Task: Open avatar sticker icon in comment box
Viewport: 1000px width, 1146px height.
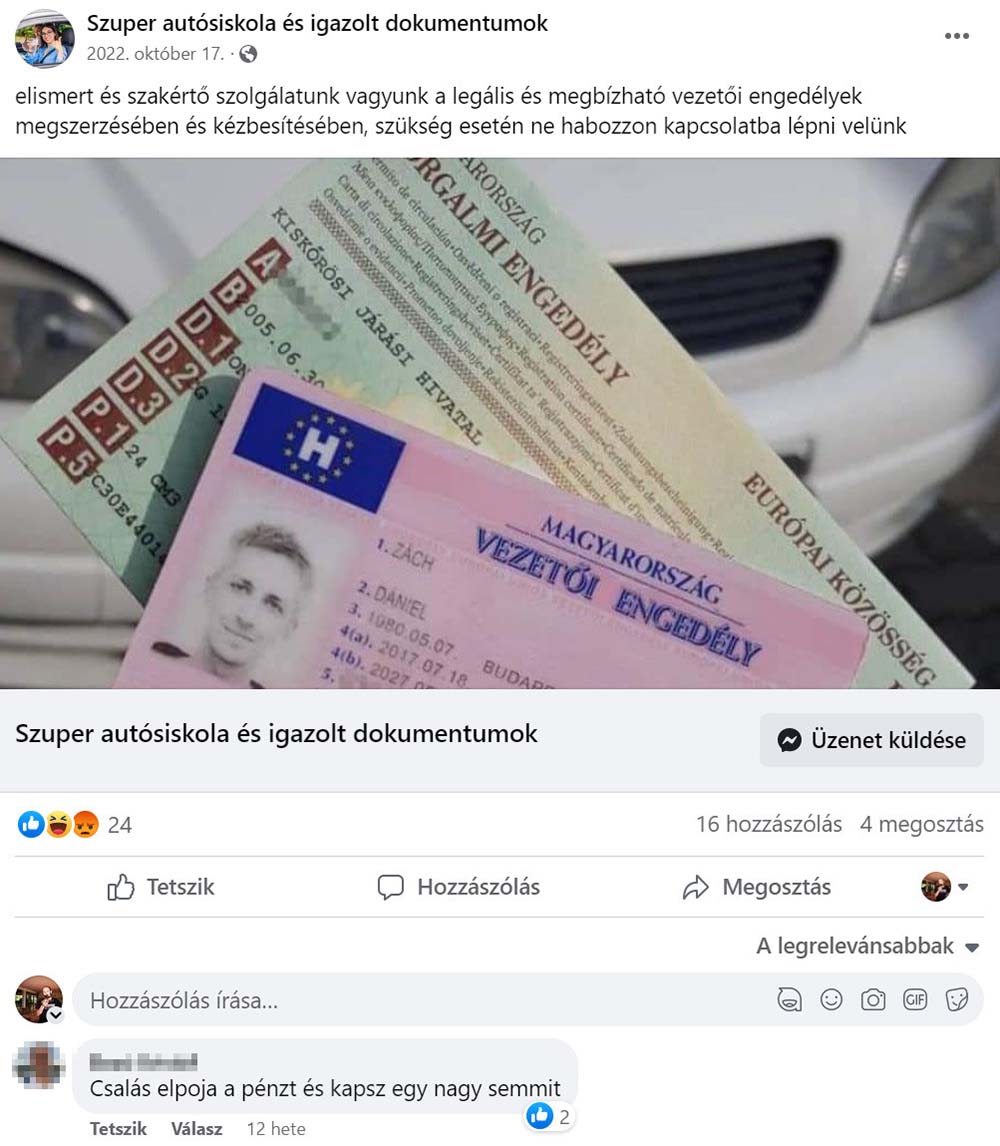Action: (789, 999)
